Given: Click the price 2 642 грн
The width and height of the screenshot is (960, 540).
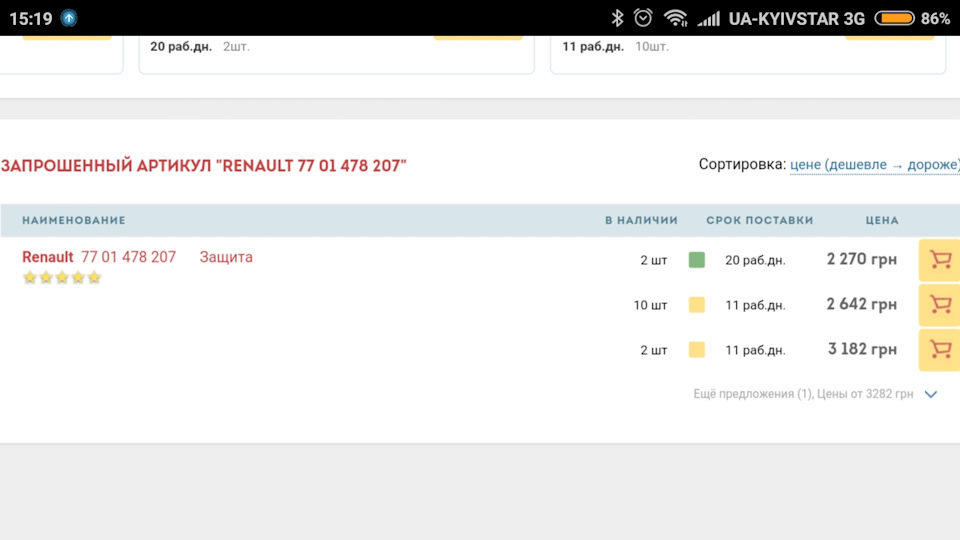Looking at the screenshot, I should tap(861, 304).
